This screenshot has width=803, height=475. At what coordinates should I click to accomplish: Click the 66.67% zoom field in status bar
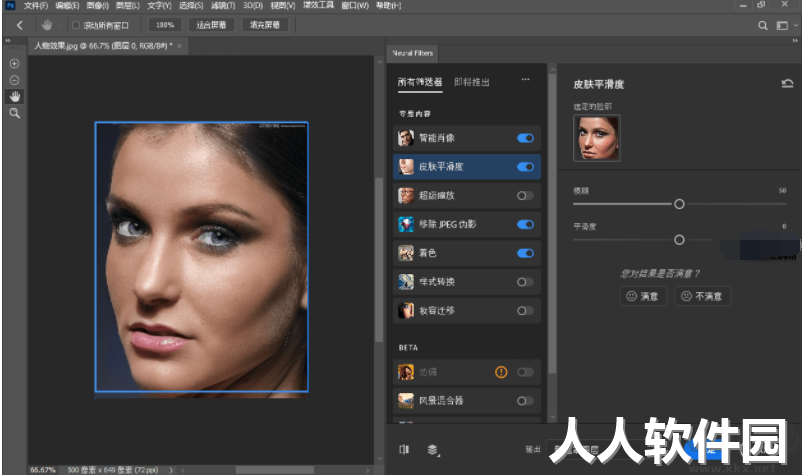click(43, 470)
